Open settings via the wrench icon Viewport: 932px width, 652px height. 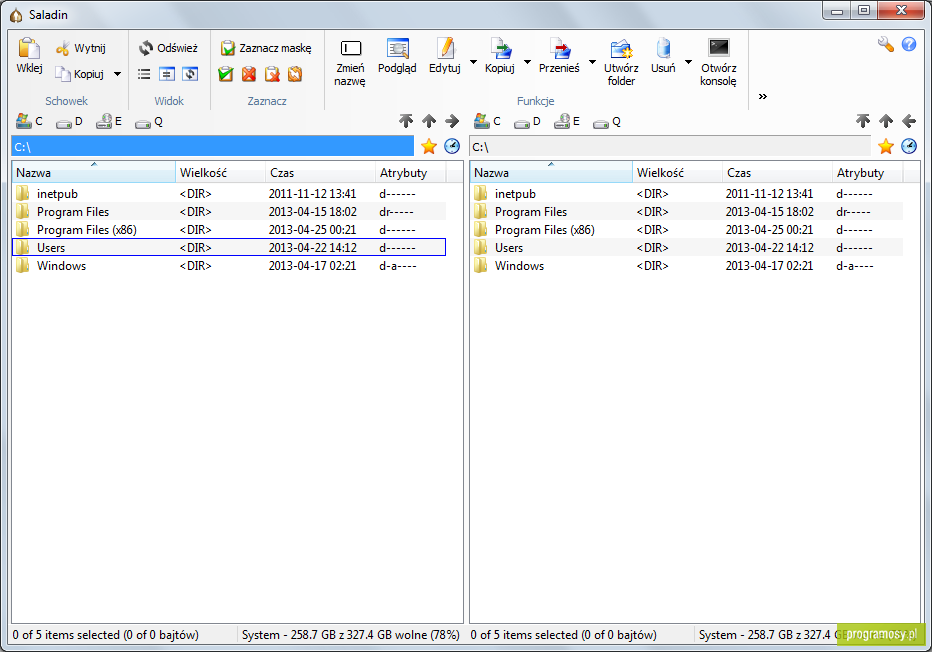(x=886, y=44)
